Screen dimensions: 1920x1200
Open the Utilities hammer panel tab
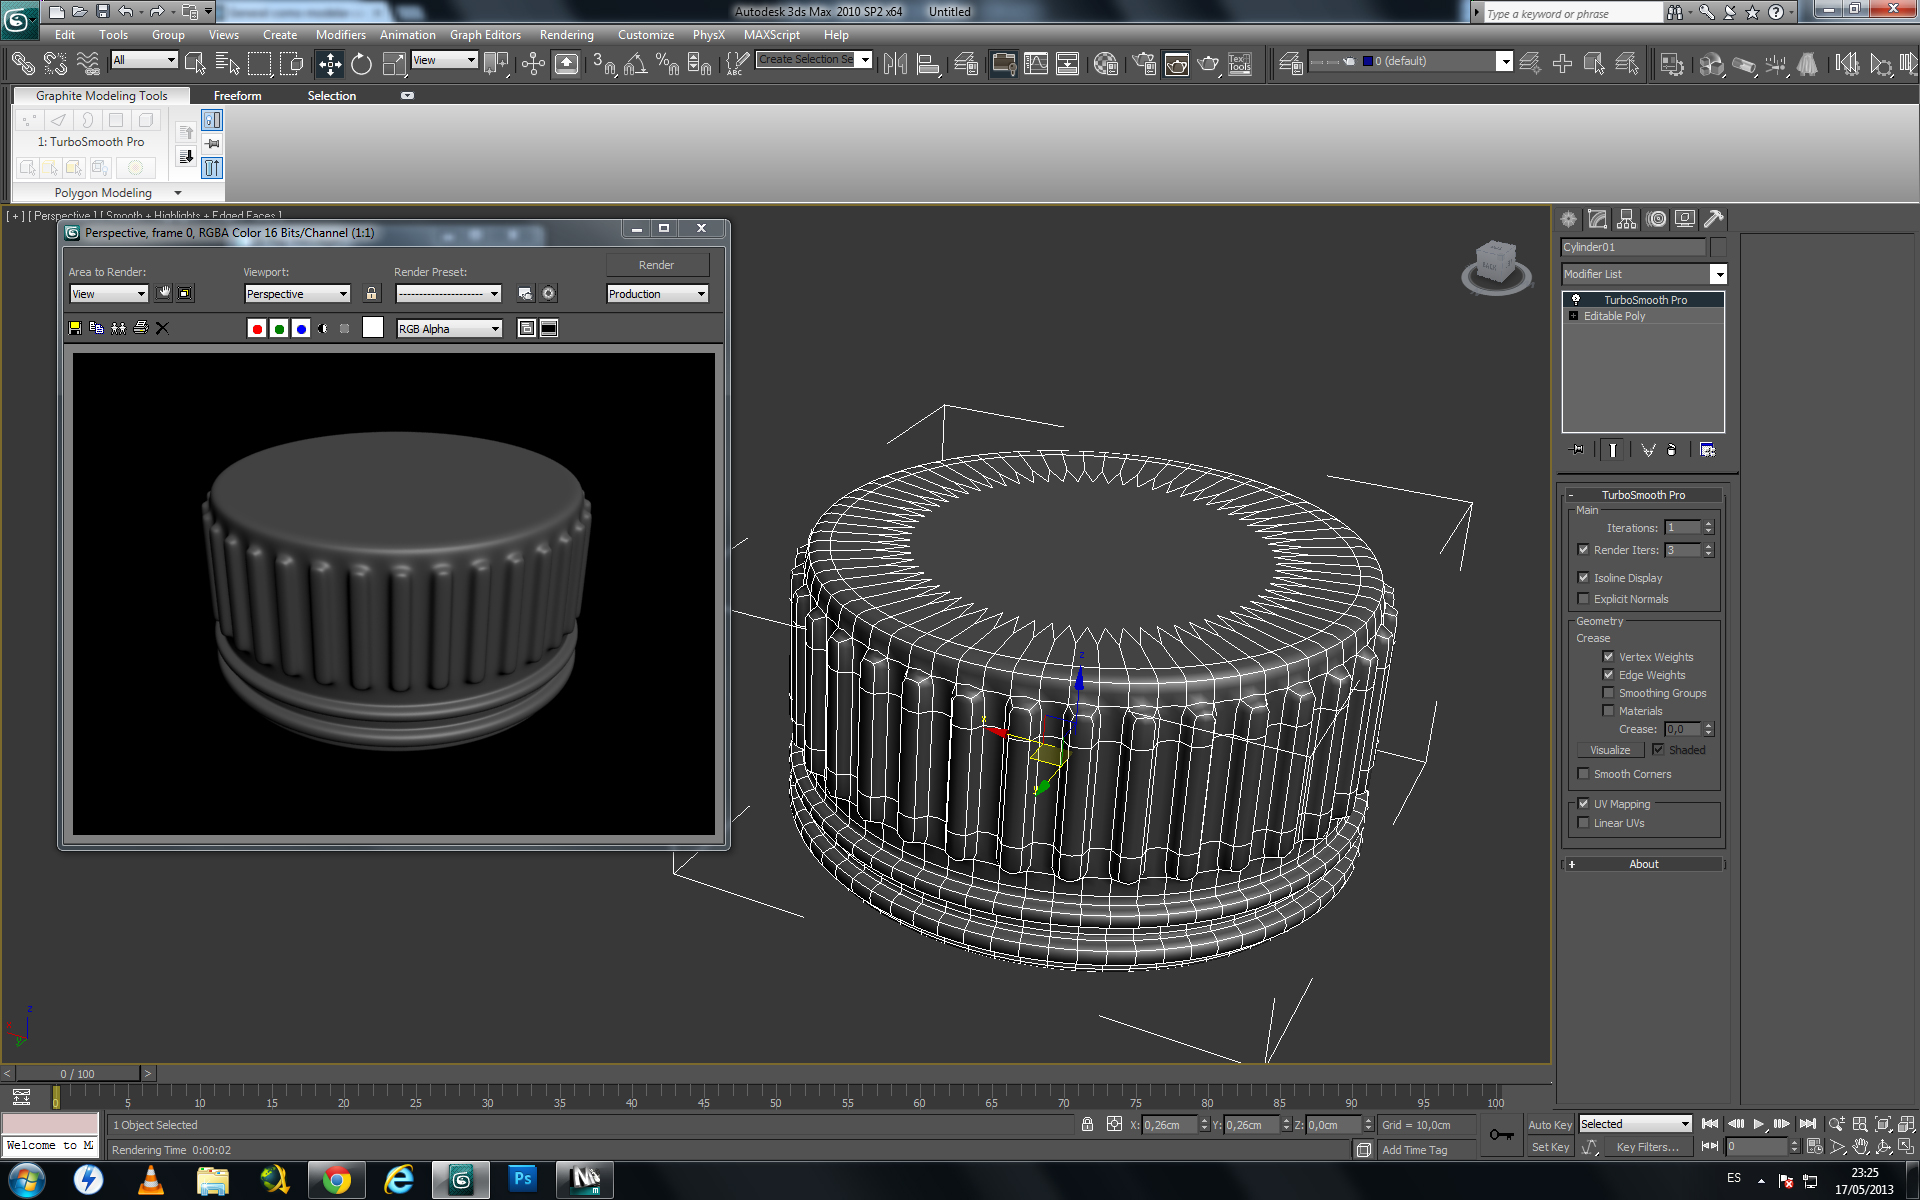coord(1713,219)
